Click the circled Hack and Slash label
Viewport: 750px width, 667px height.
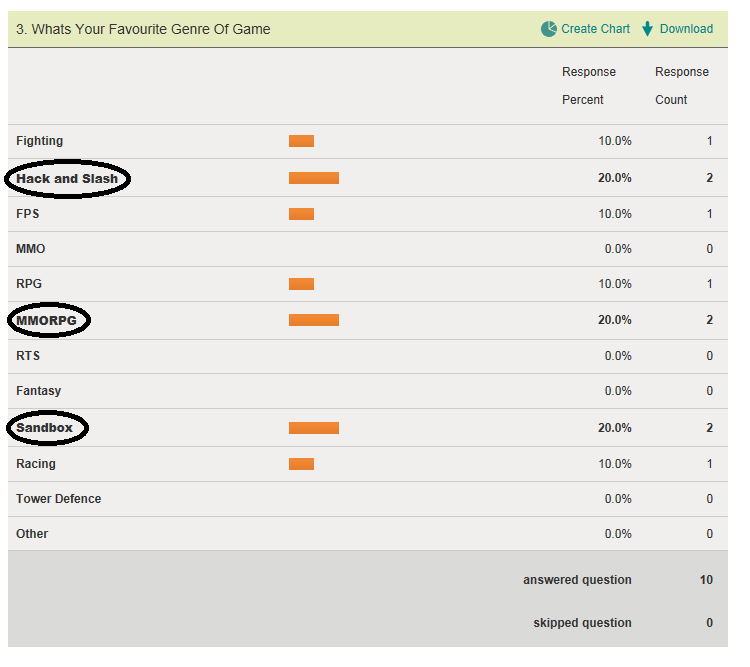[x=67, y=179]
